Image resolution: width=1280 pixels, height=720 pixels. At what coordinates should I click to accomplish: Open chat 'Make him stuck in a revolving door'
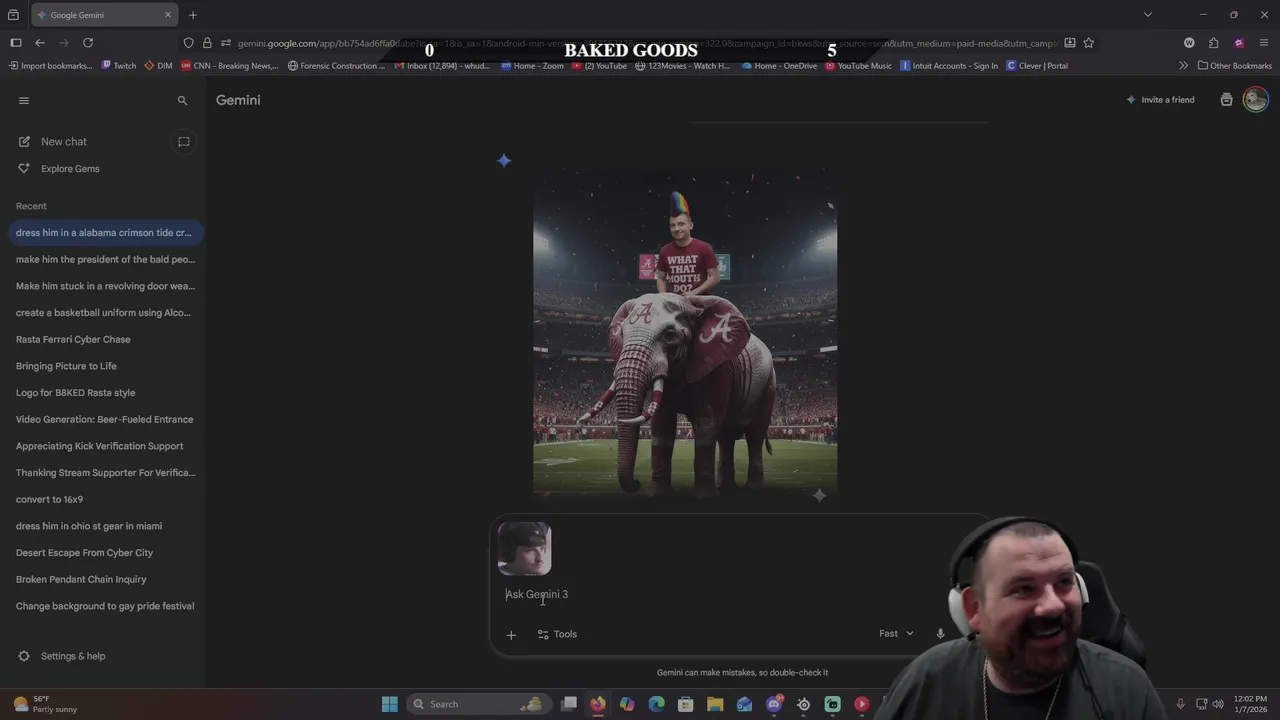[104, 286]
